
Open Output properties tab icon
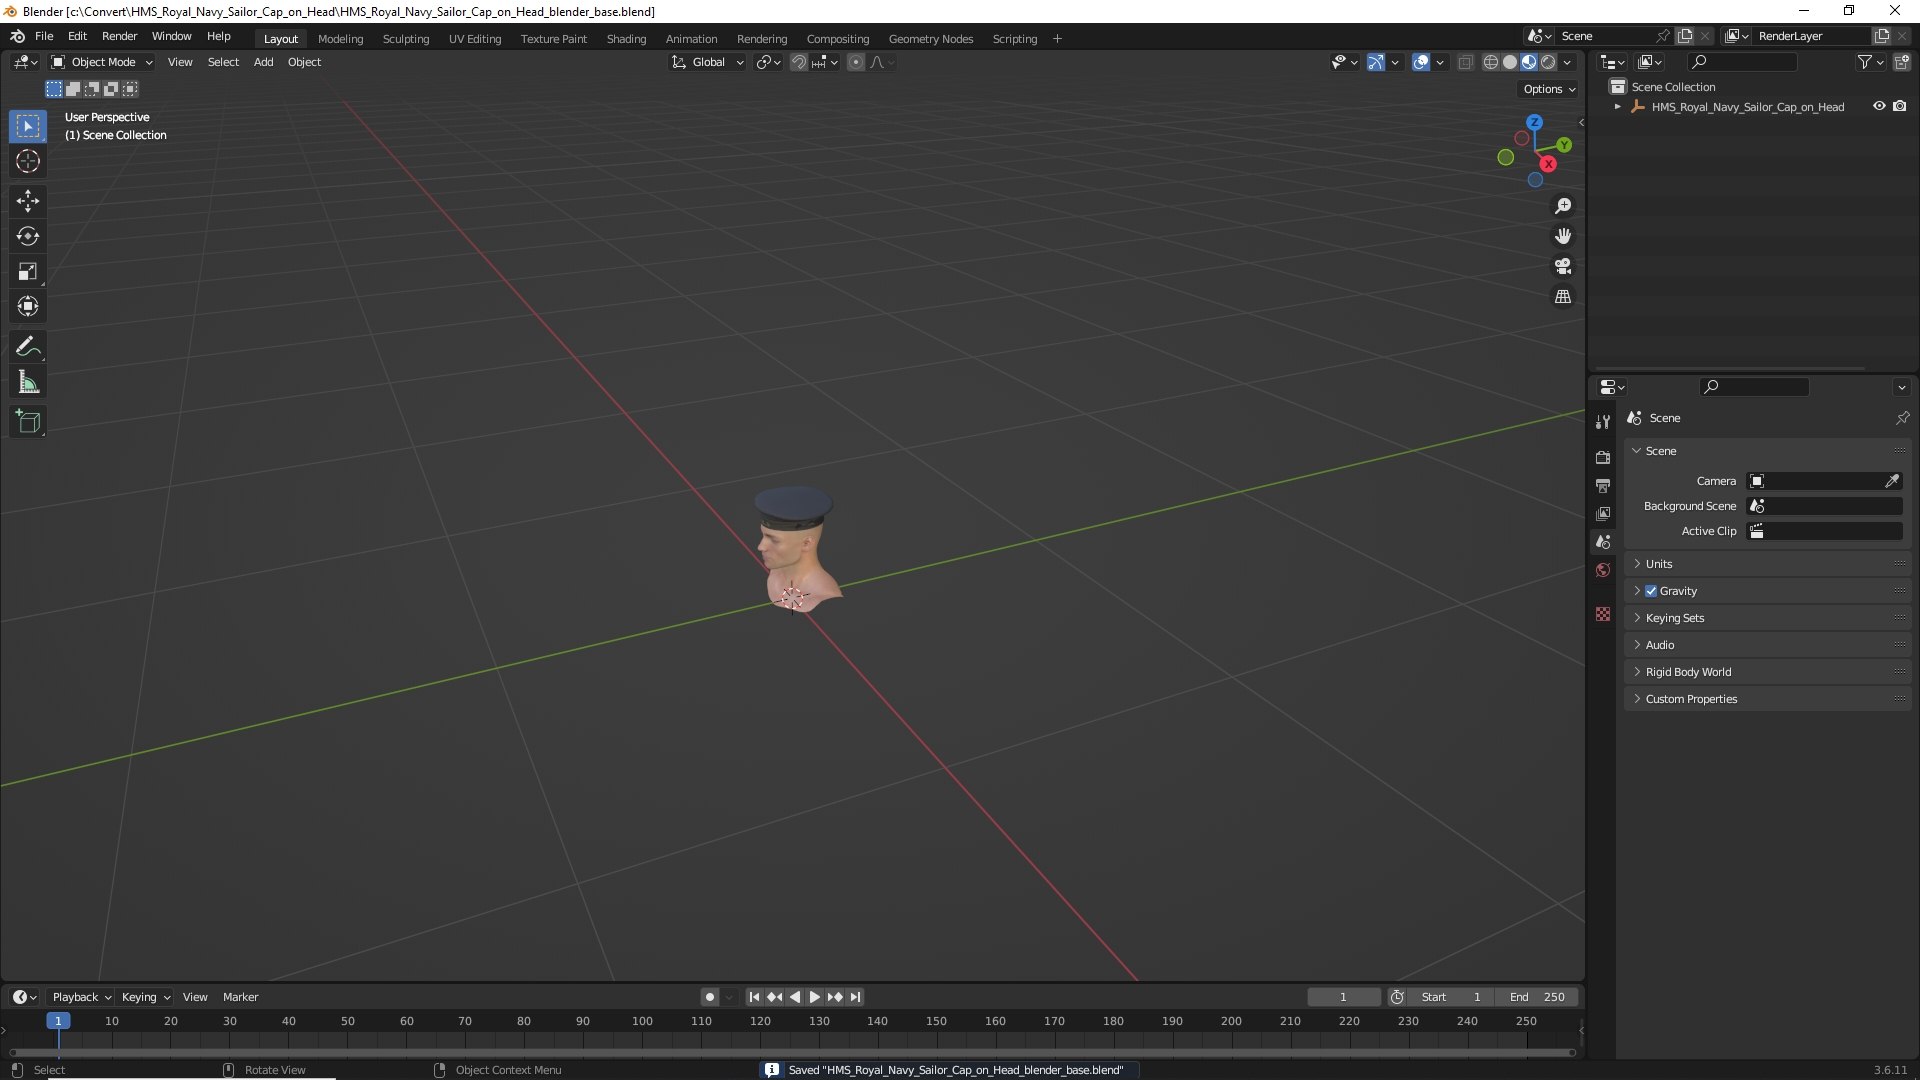(x=1603, y=485)
